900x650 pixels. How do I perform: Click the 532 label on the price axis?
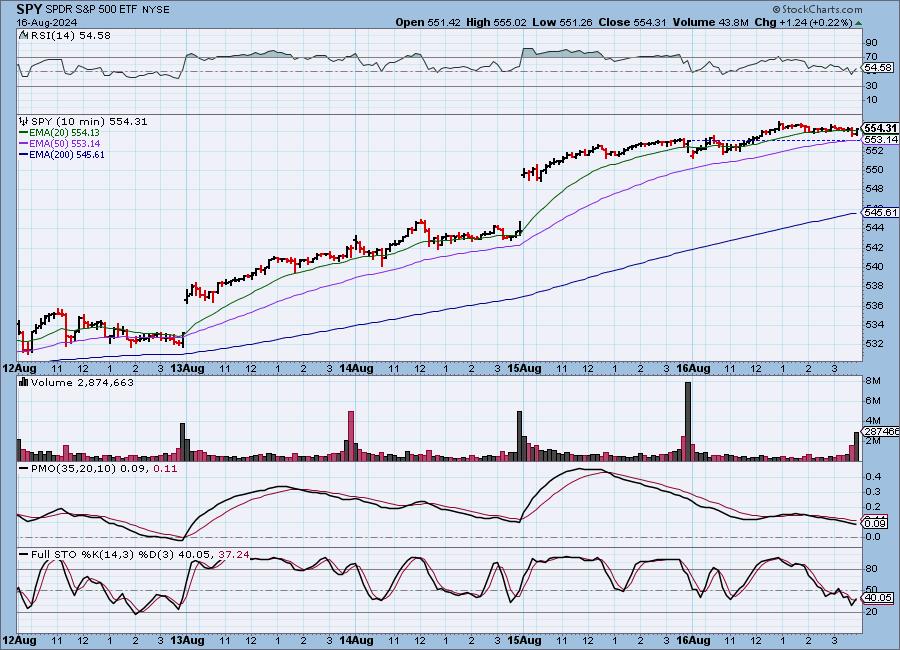874,343
